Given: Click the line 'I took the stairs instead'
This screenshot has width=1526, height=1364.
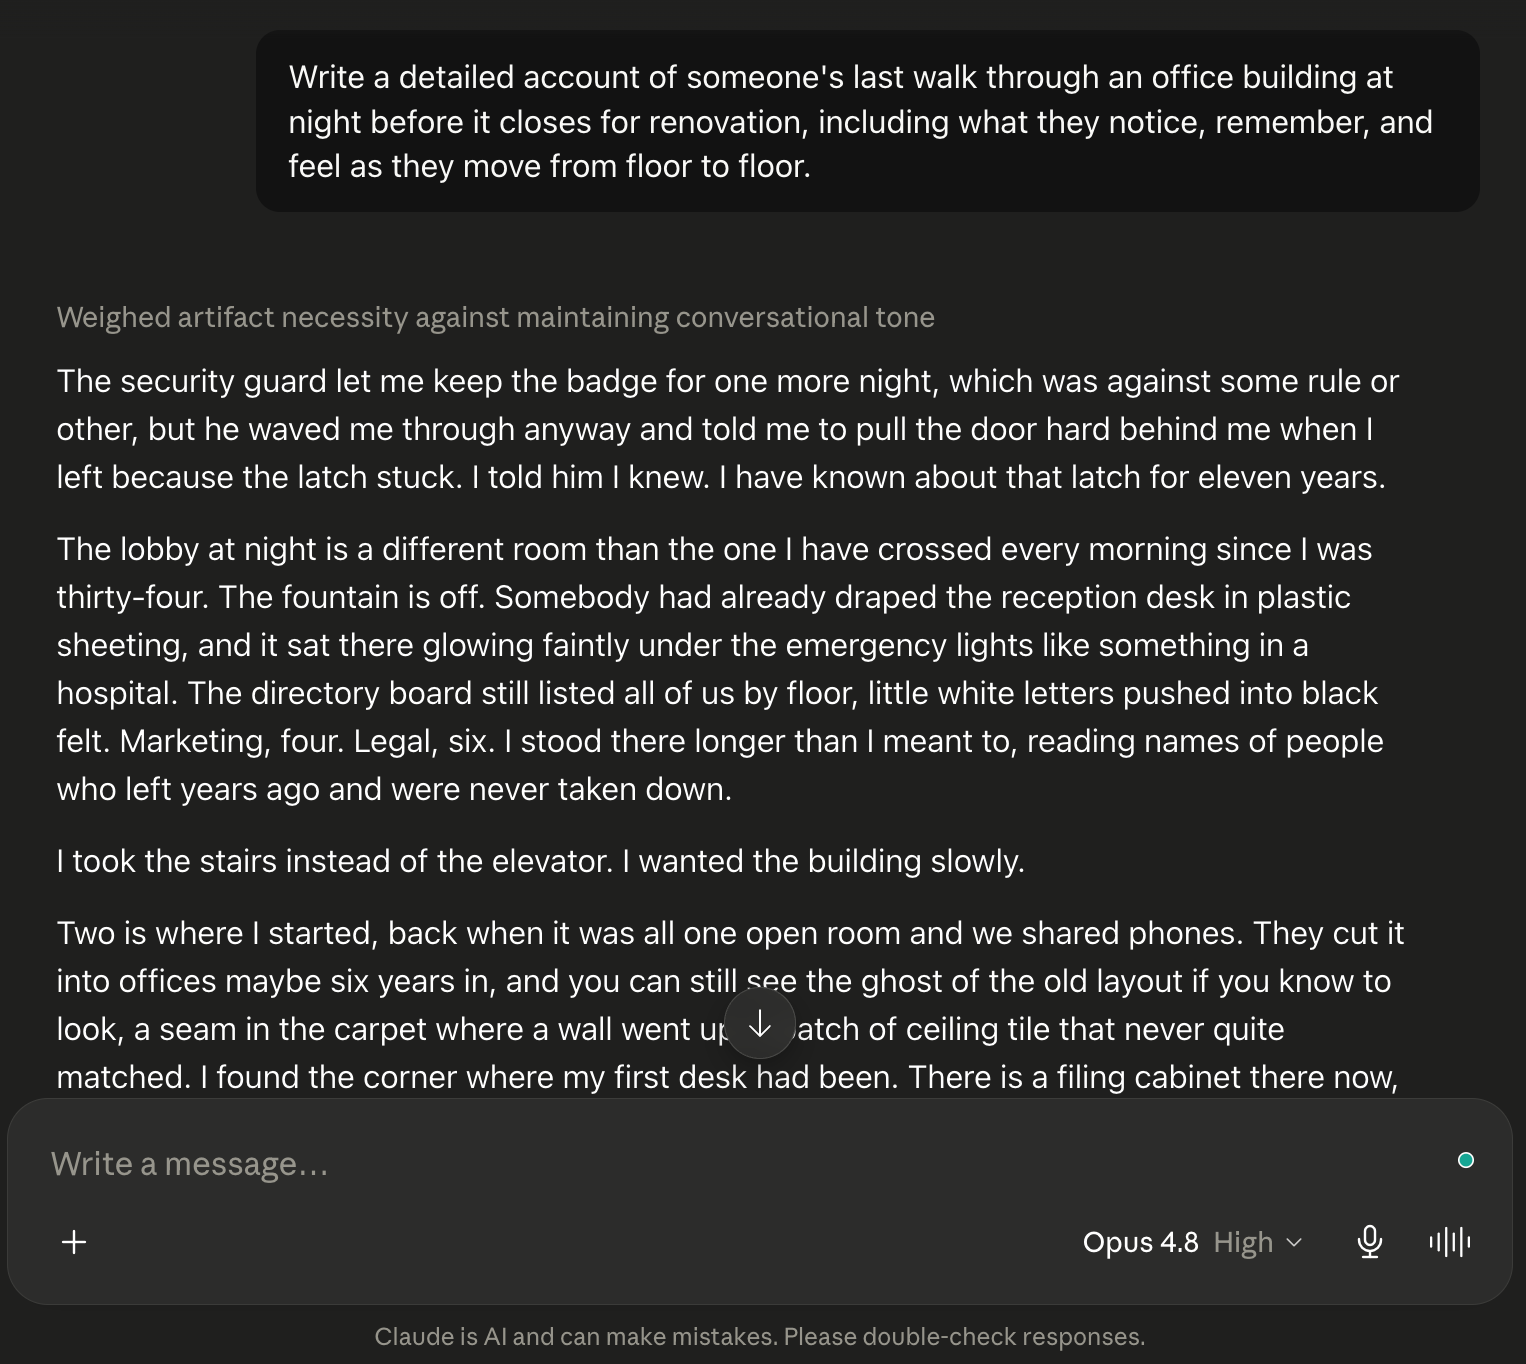Looking at the screenshot, I should (541, 861).
